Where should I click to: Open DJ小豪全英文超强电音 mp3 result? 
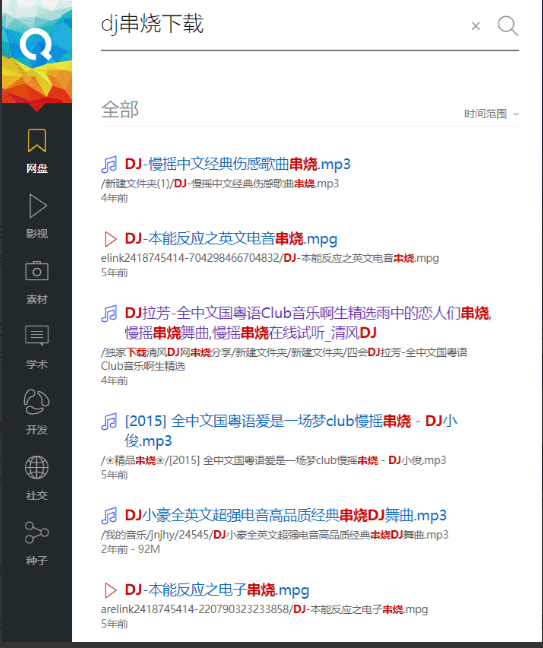286,515
